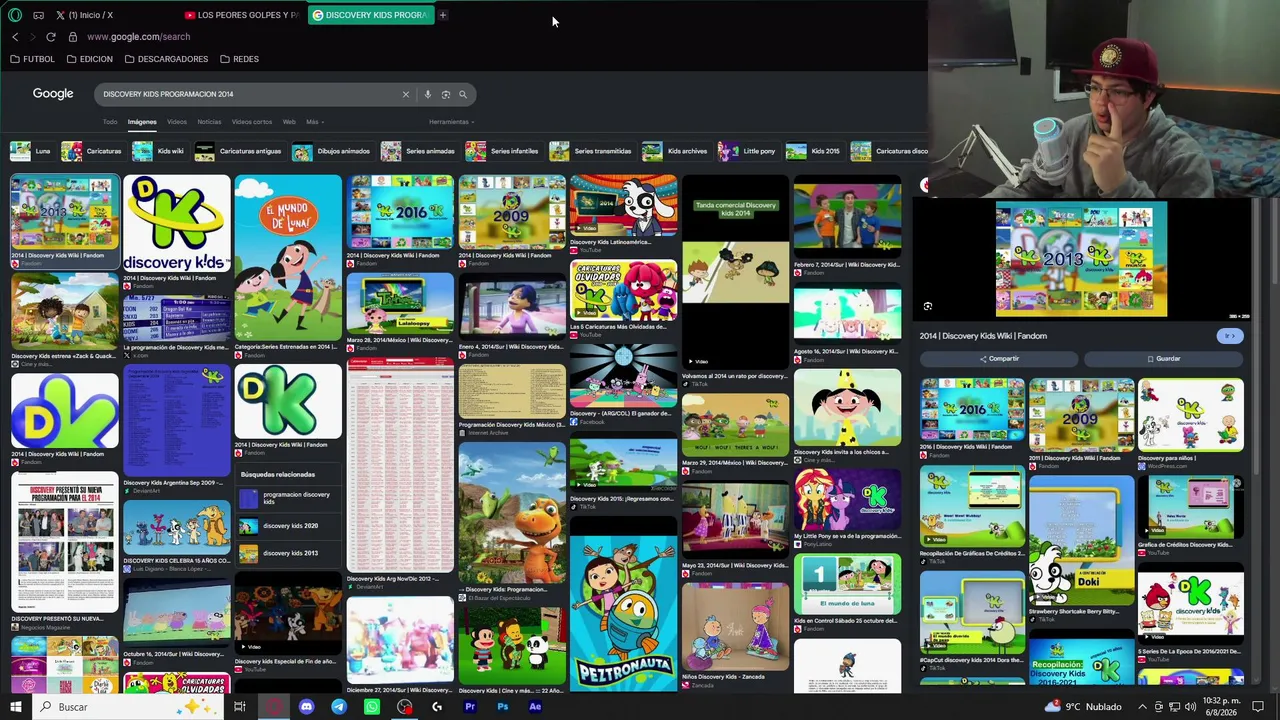Open Task View on the taskbar

240,707
